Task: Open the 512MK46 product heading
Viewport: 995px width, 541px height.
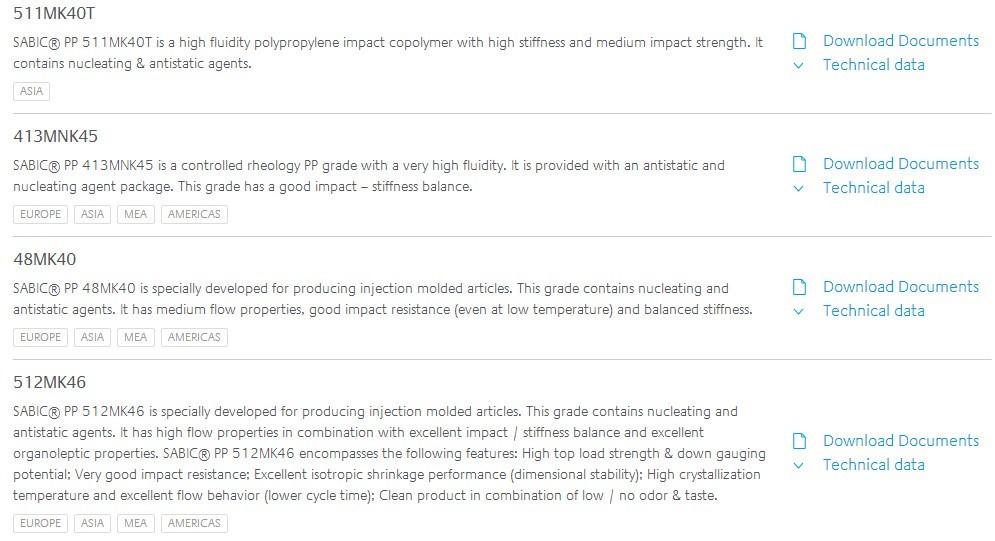Action: coord(49,382)
